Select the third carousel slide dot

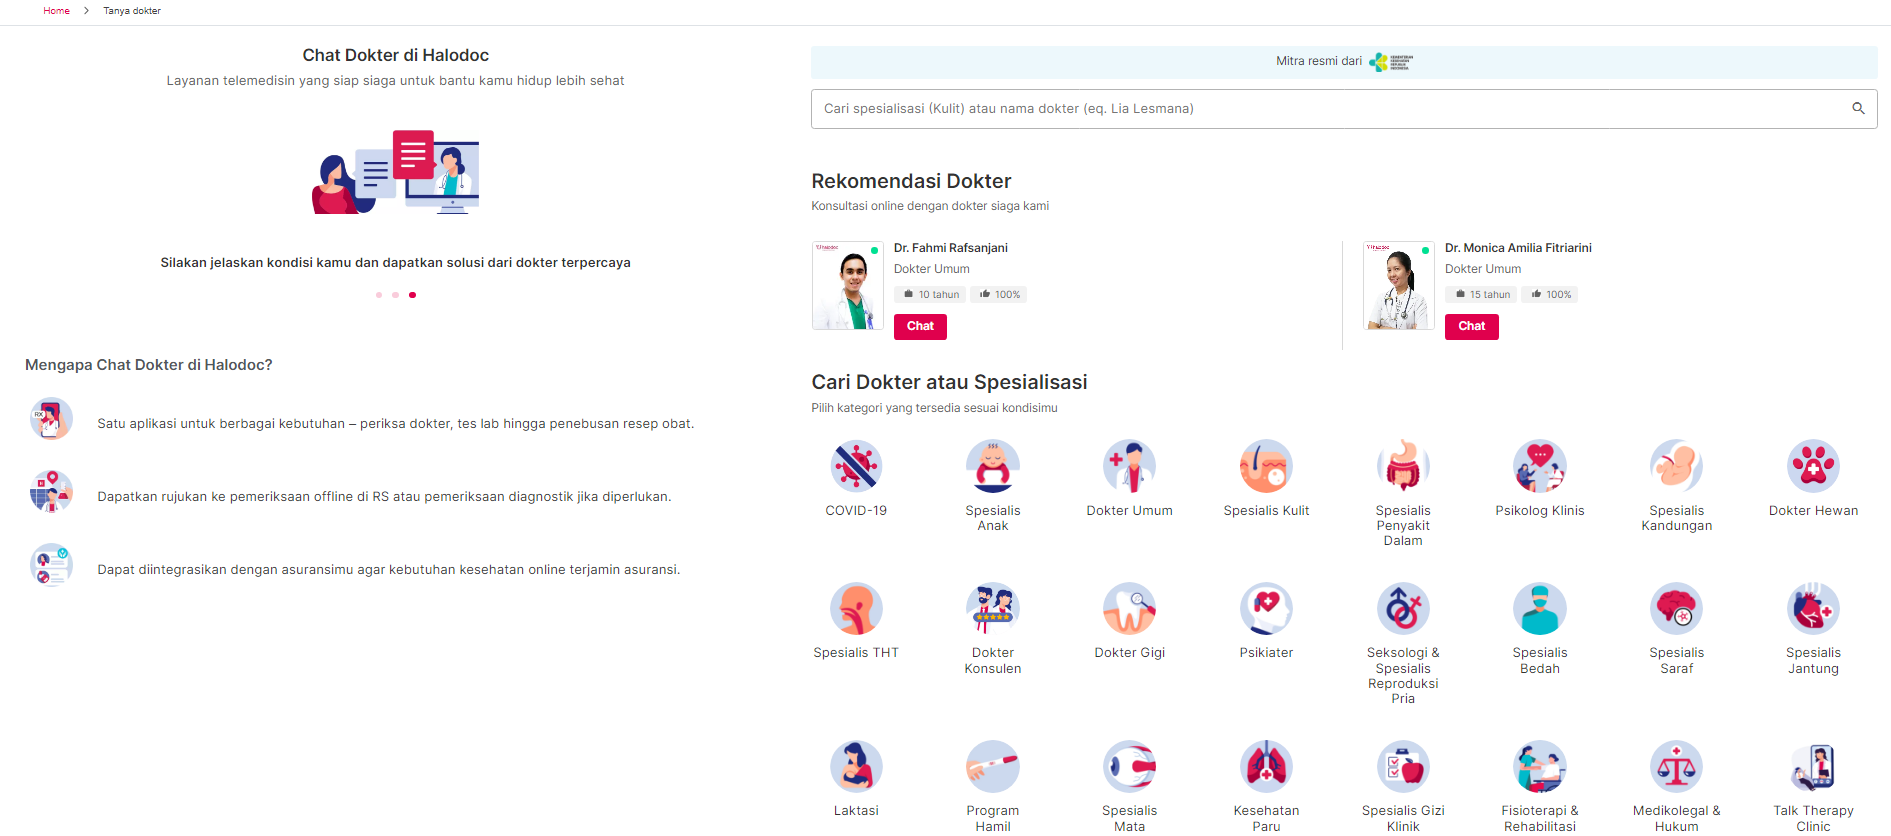[x=412, y=295]
